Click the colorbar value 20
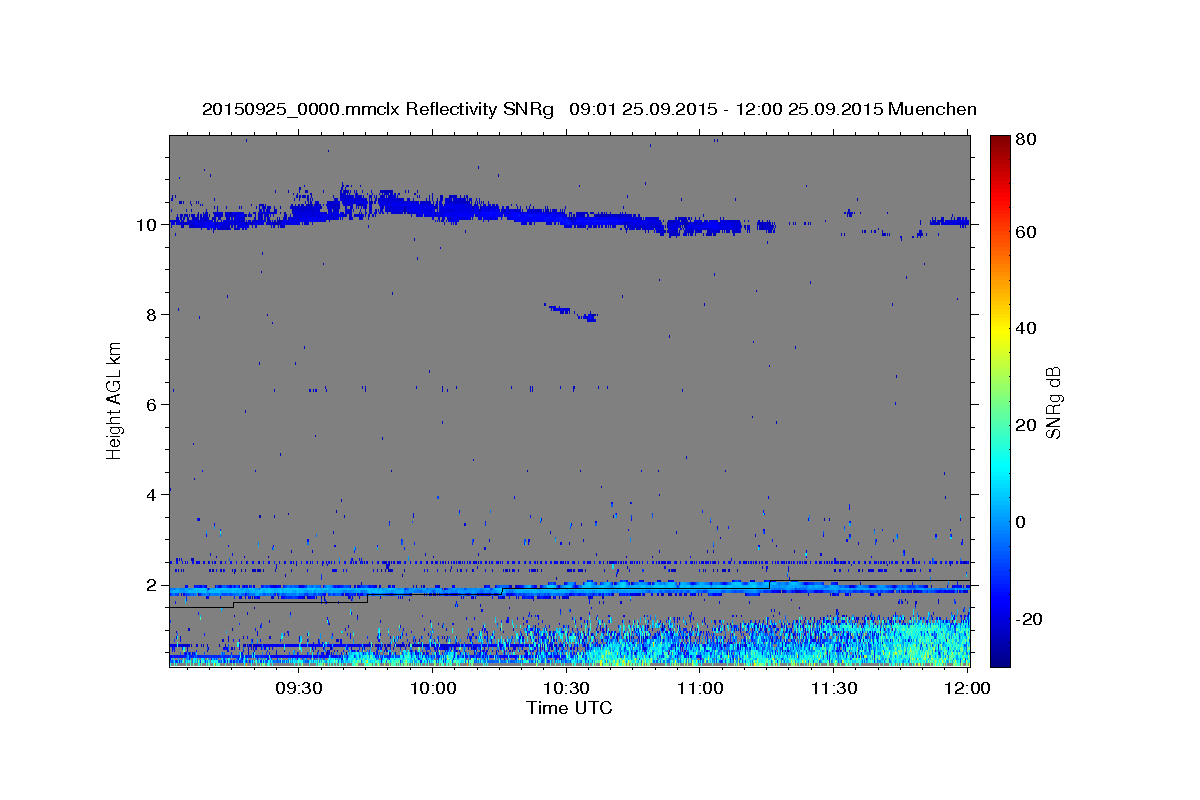The width and height of the screenshot is (1200, 800). point(1027,425)
